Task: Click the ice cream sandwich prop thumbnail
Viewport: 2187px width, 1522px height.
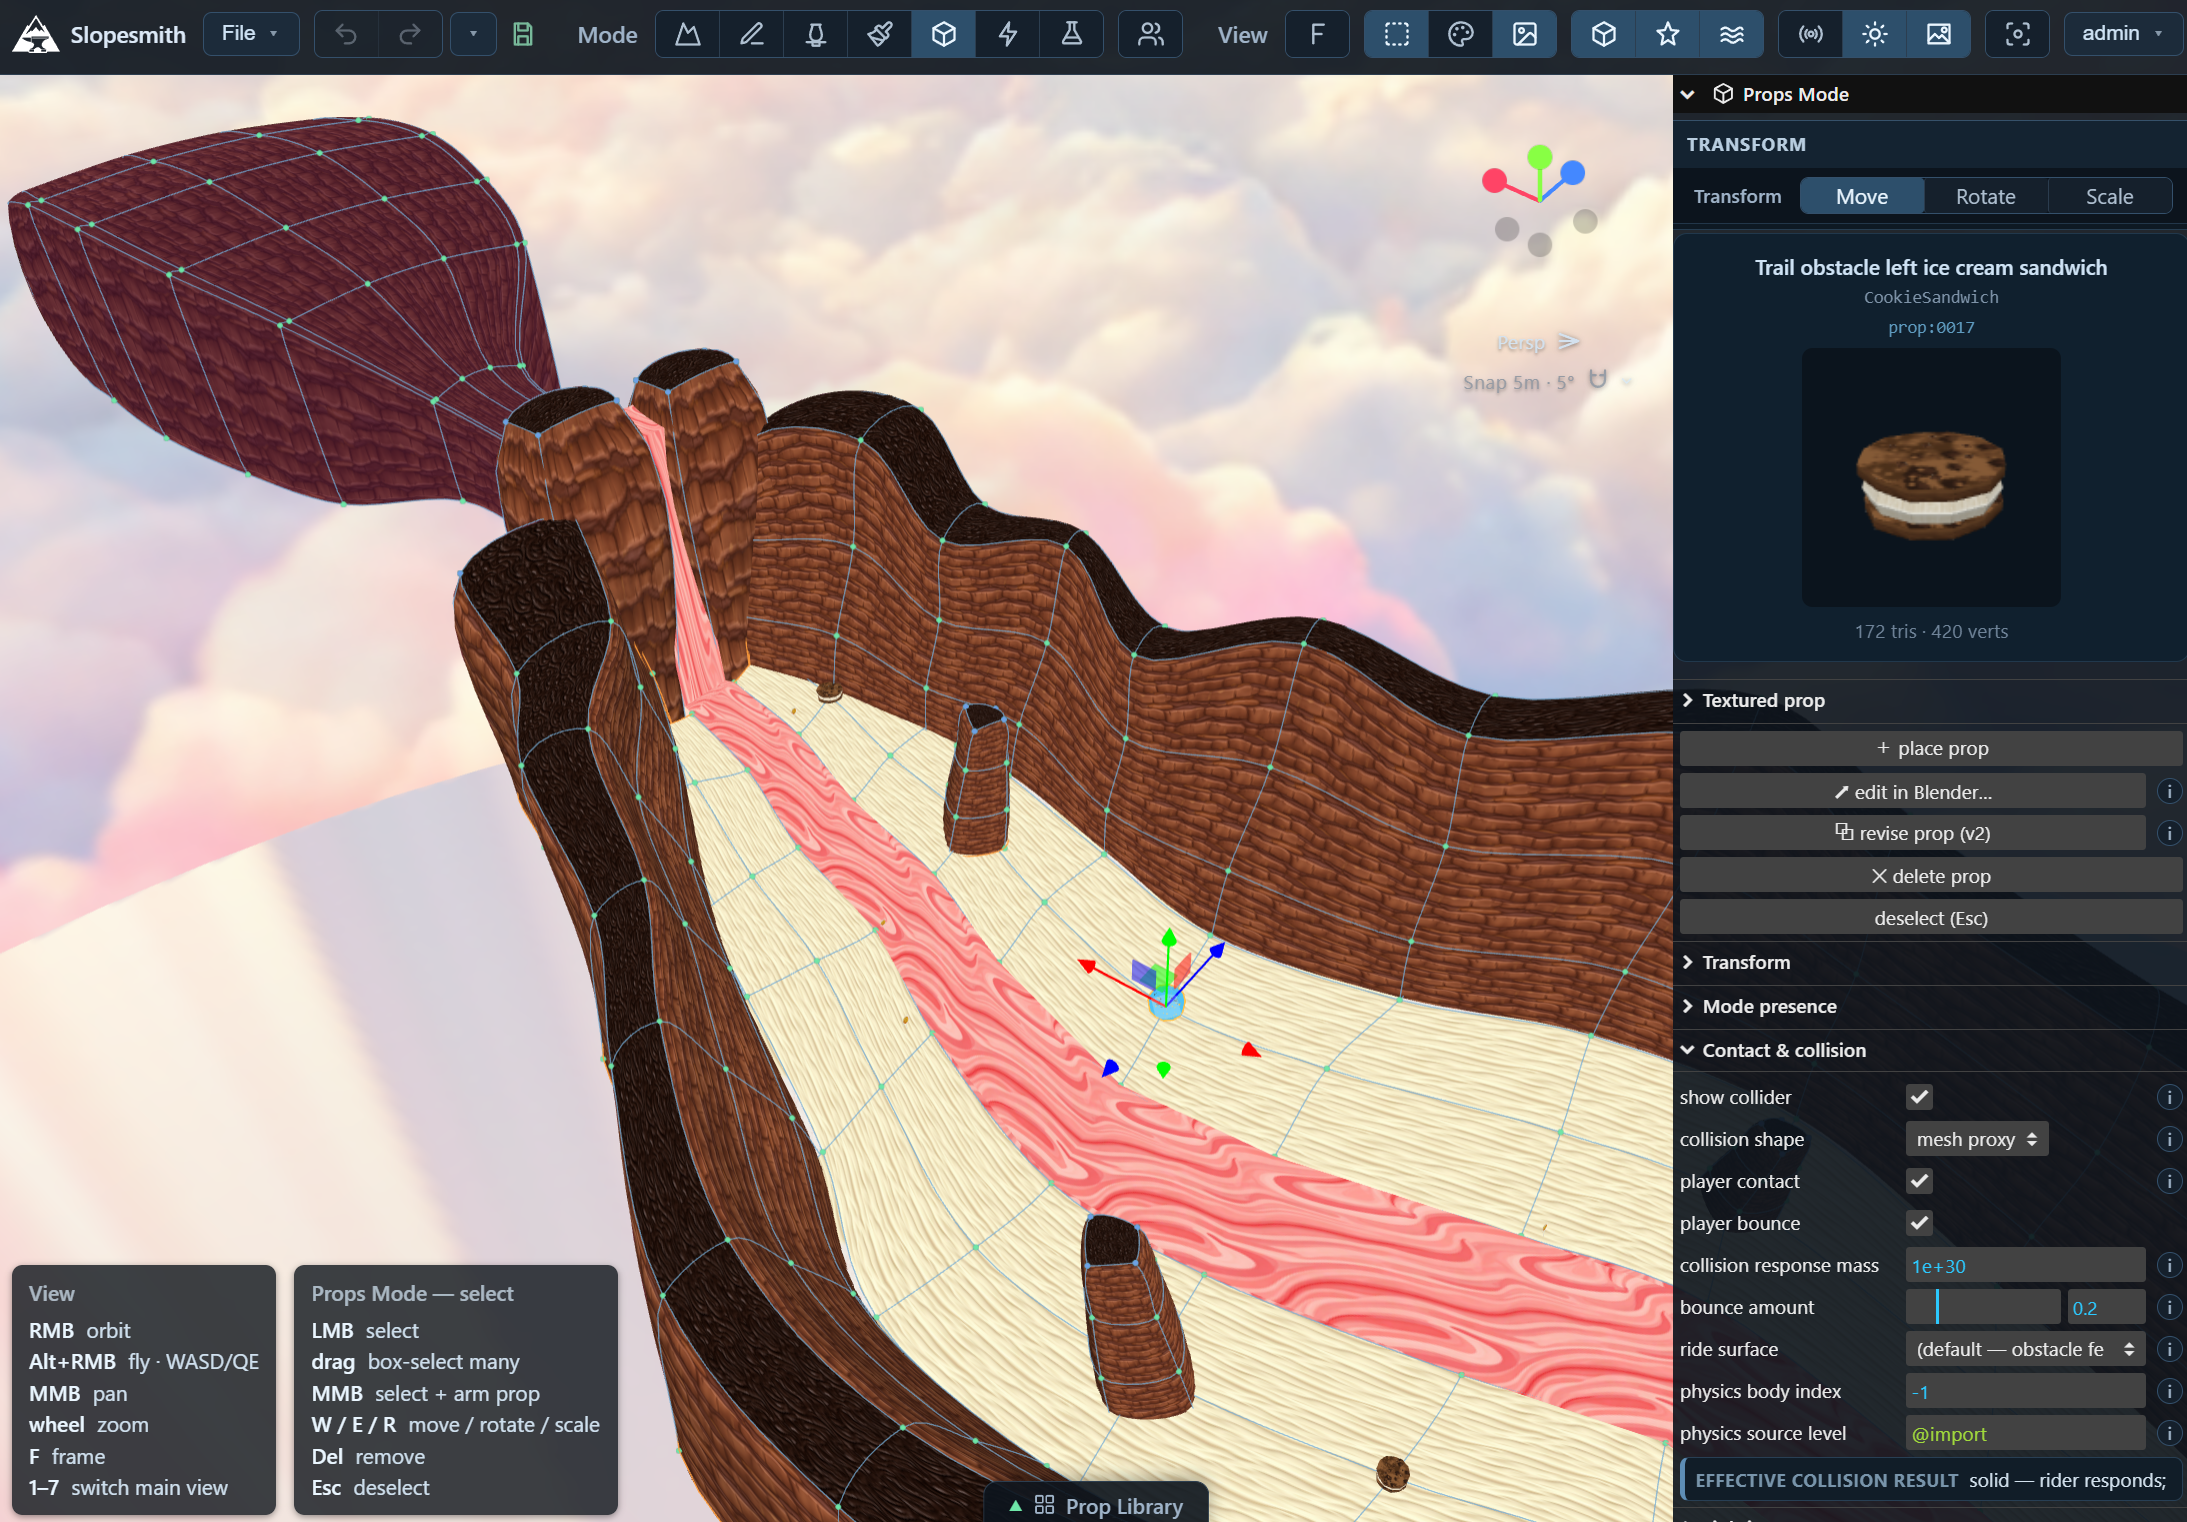Action: (x=1930, y=477)
